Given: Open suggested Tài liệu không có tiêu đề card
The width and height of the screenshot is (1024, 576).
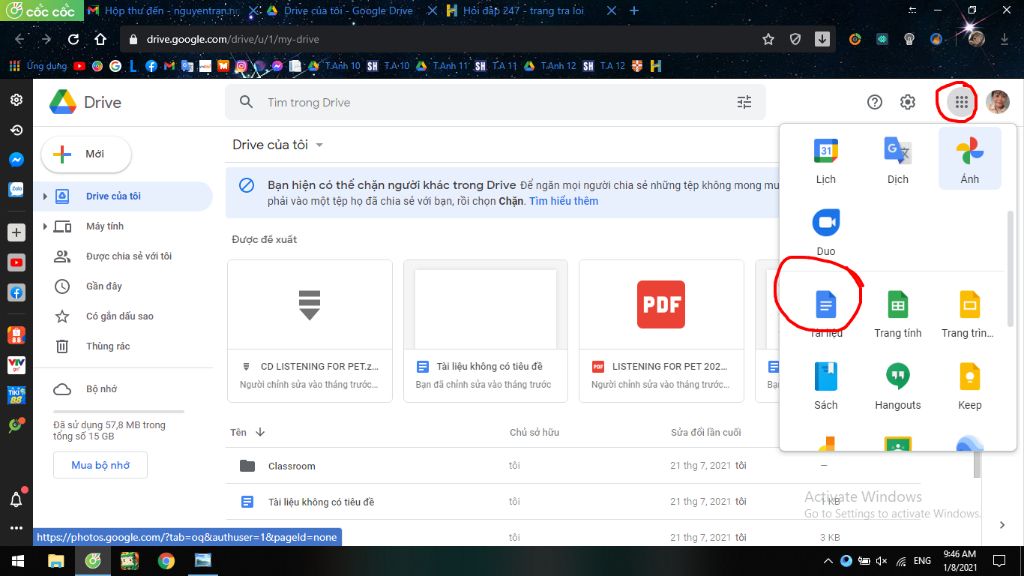Looking at the screenshot, I should click(485, 330).
